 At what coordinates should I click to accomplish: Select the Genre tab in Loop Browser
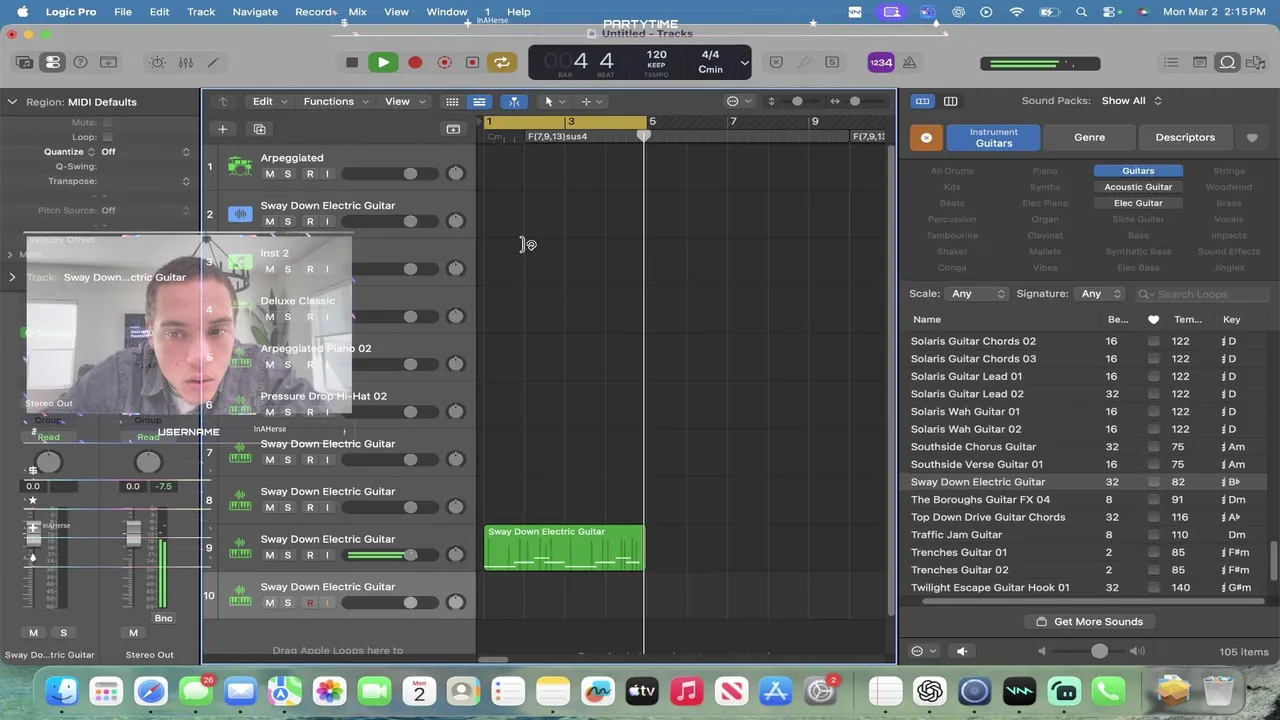(1089, 137)
